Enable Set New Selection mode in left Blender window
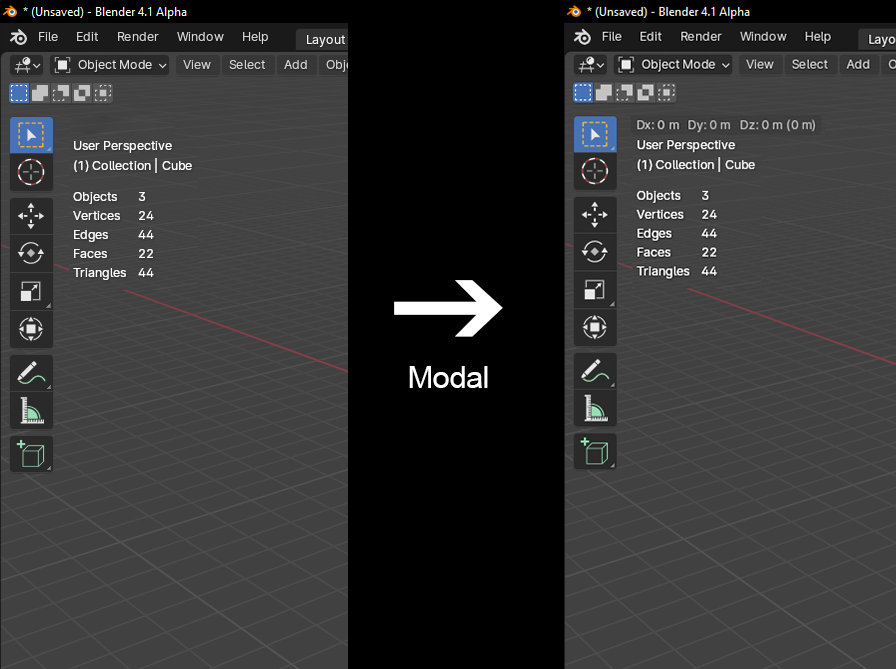 tap(19, 93)
